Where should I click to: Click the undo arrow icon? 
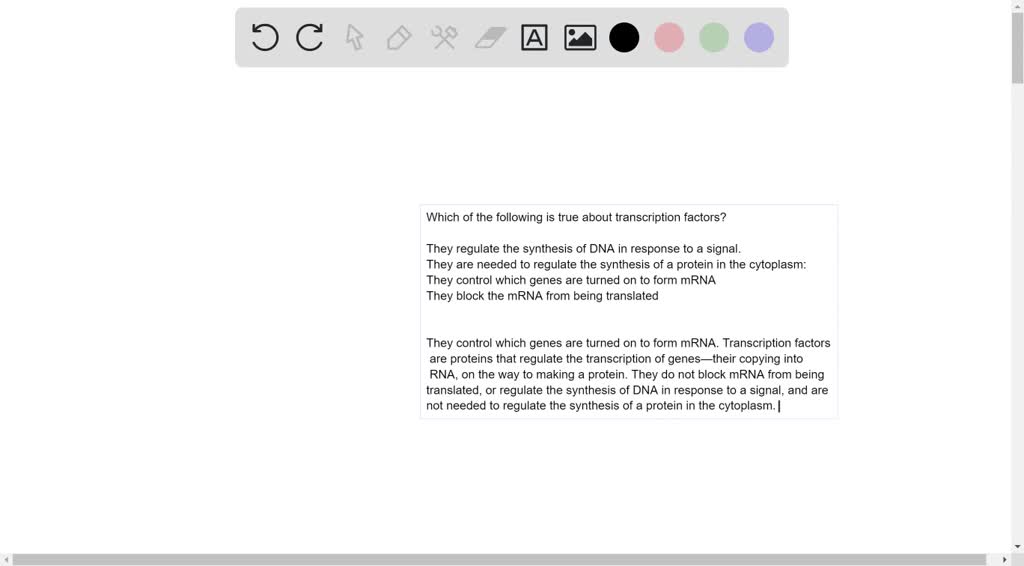tap(265, 38)
